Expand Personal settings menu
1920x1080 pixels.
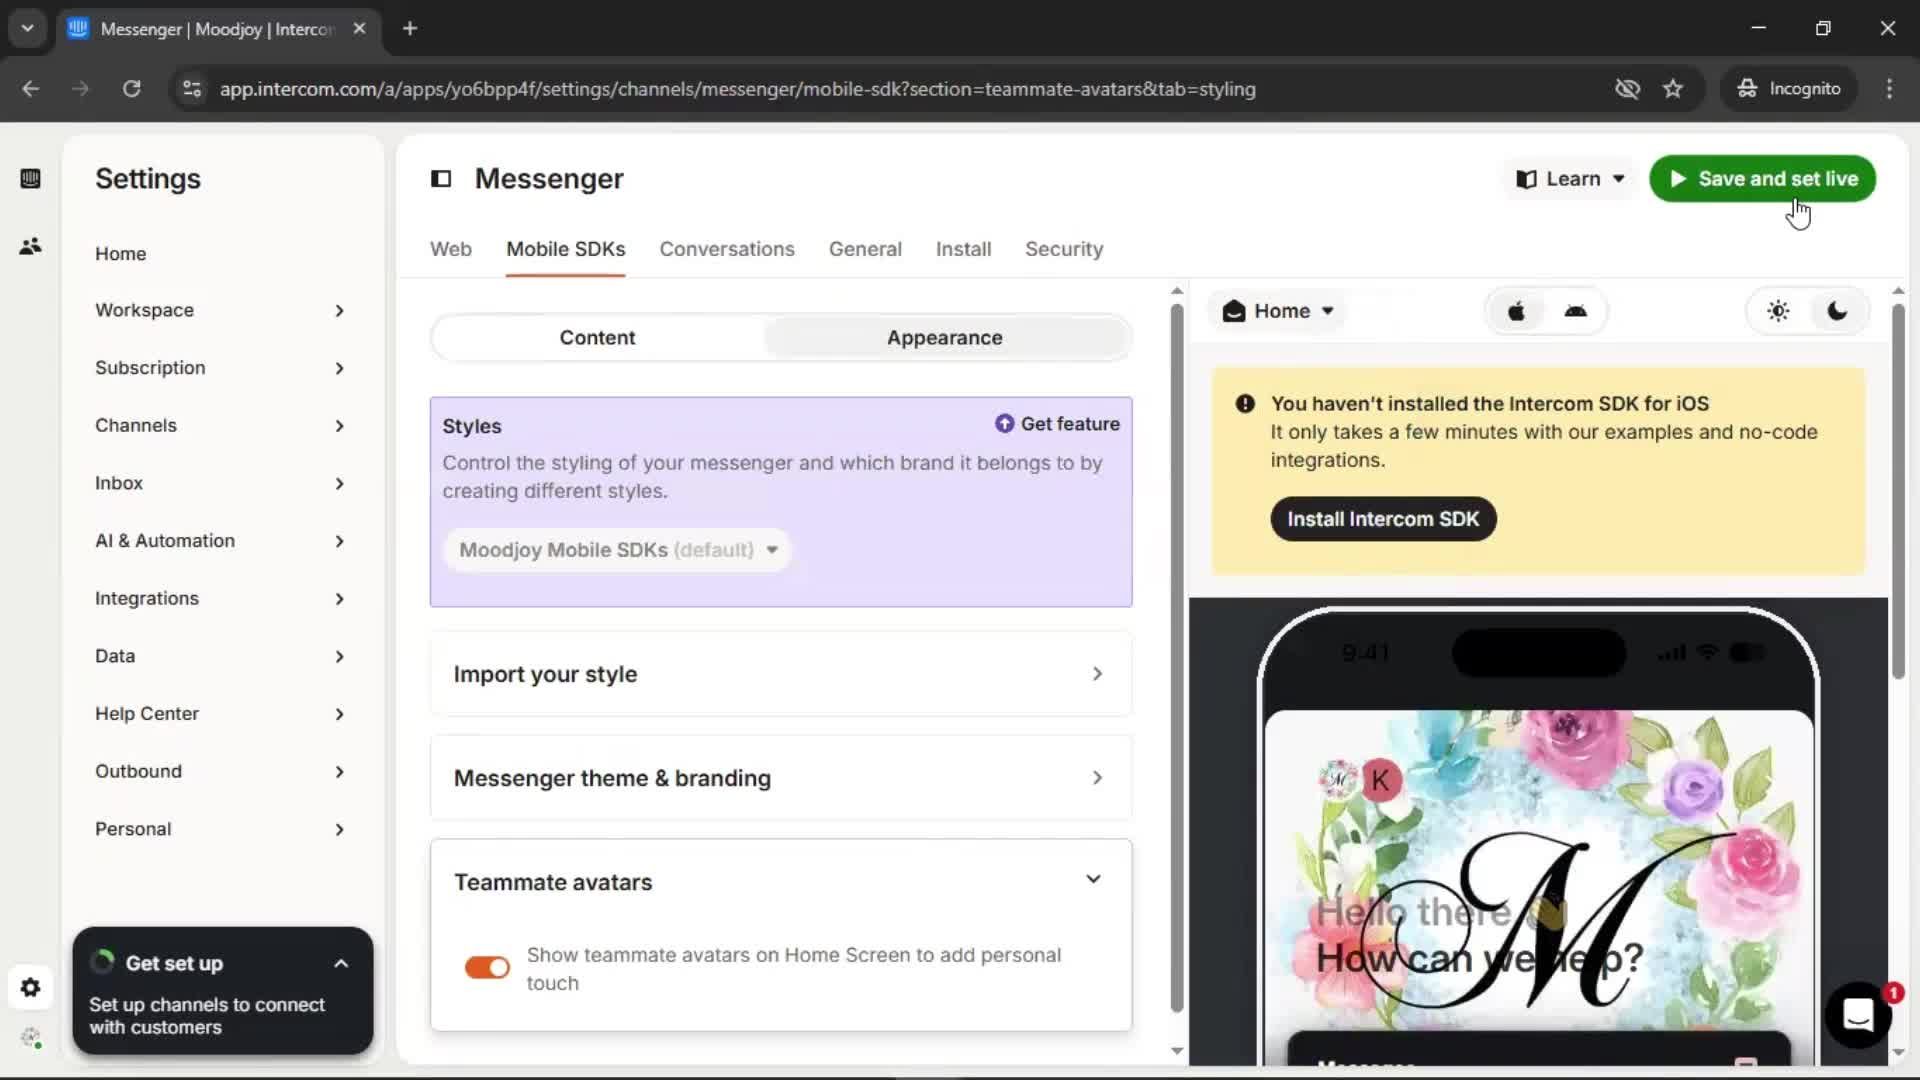tap(220, 829)
